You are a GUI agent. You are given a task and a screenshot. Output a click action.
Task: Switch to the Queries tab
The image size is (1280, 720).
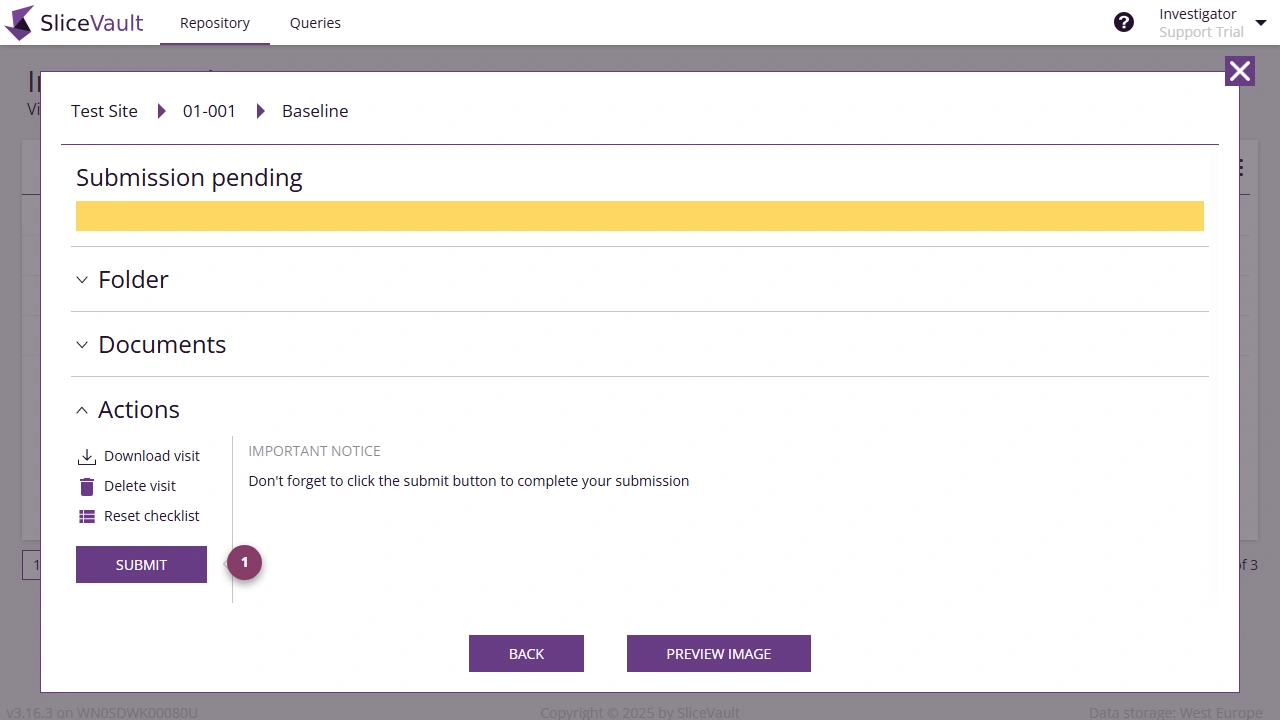click(x=315, y=22)
